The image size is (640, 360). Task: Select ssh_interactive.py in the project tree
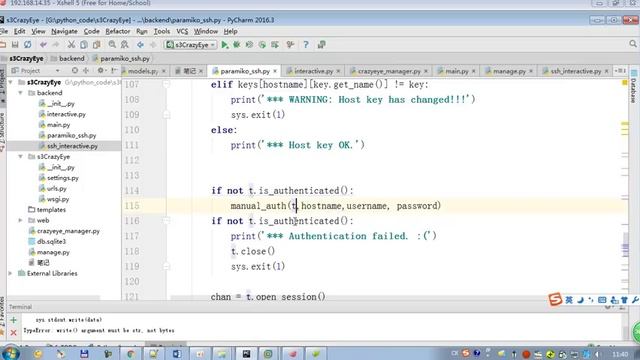(72, 146)
